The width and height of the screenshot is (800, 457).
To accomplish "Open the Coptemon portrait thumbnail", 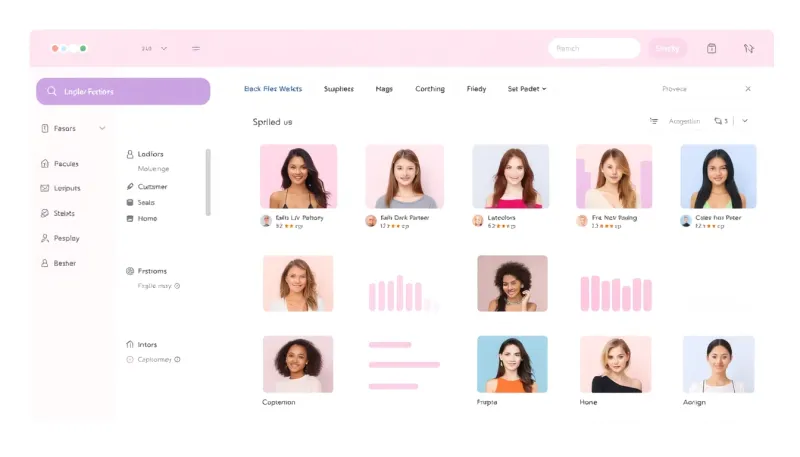I will pos(298,364).
